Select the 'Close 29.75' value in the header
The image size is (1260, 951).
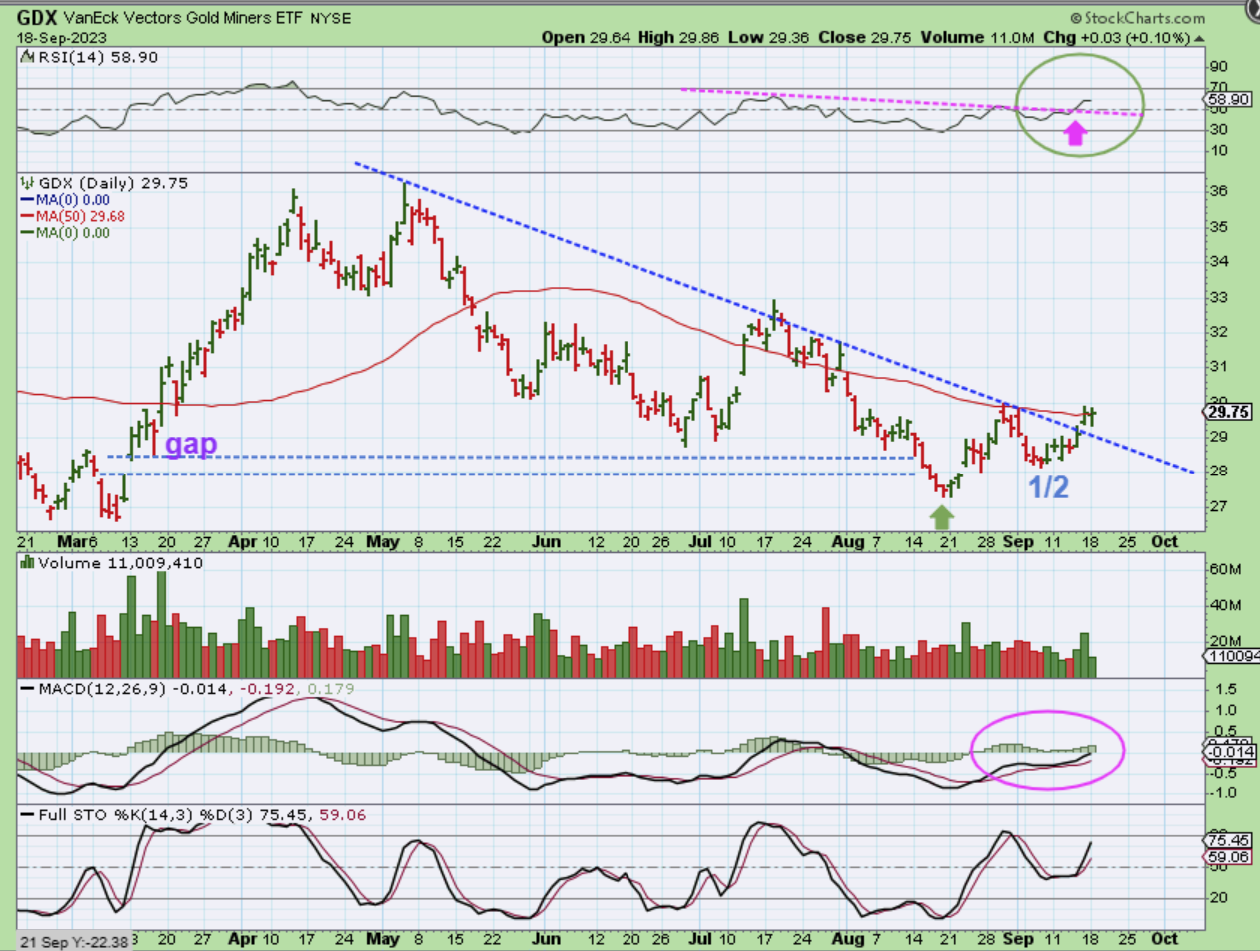point(867,38)
